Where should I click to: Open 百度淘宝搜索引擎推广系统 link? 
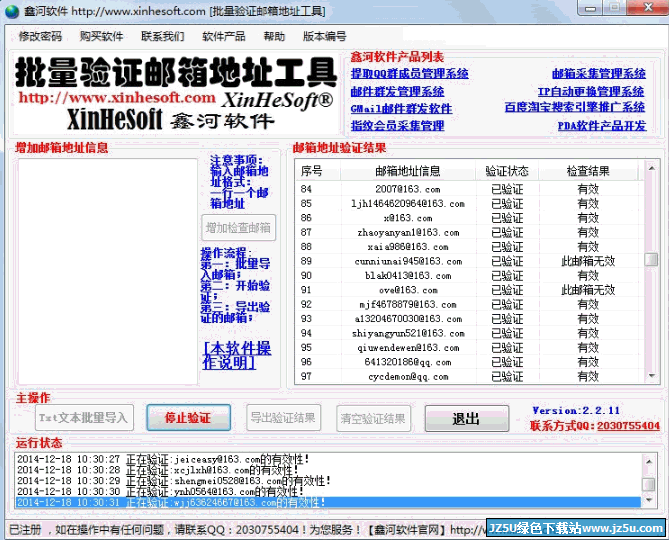pos(574,107)
